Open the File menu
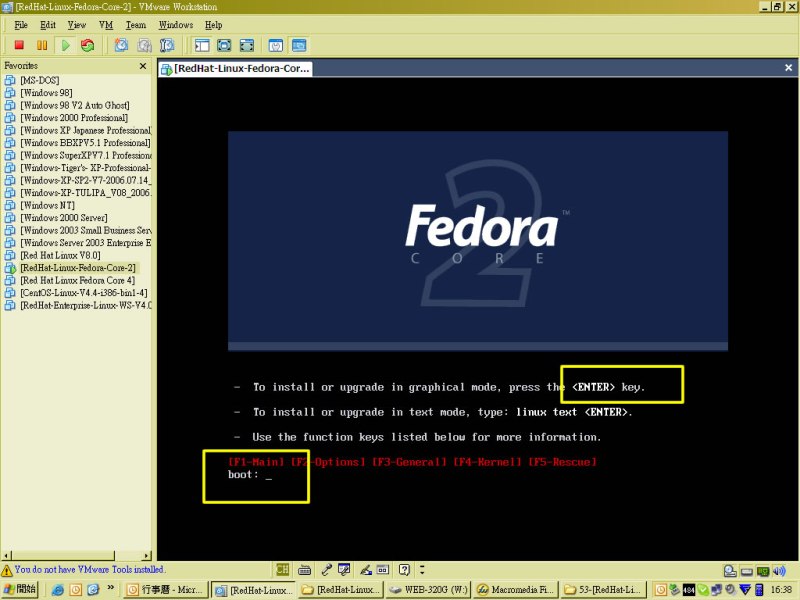Viewport: 800px width, 600px height. coord(21,25)
